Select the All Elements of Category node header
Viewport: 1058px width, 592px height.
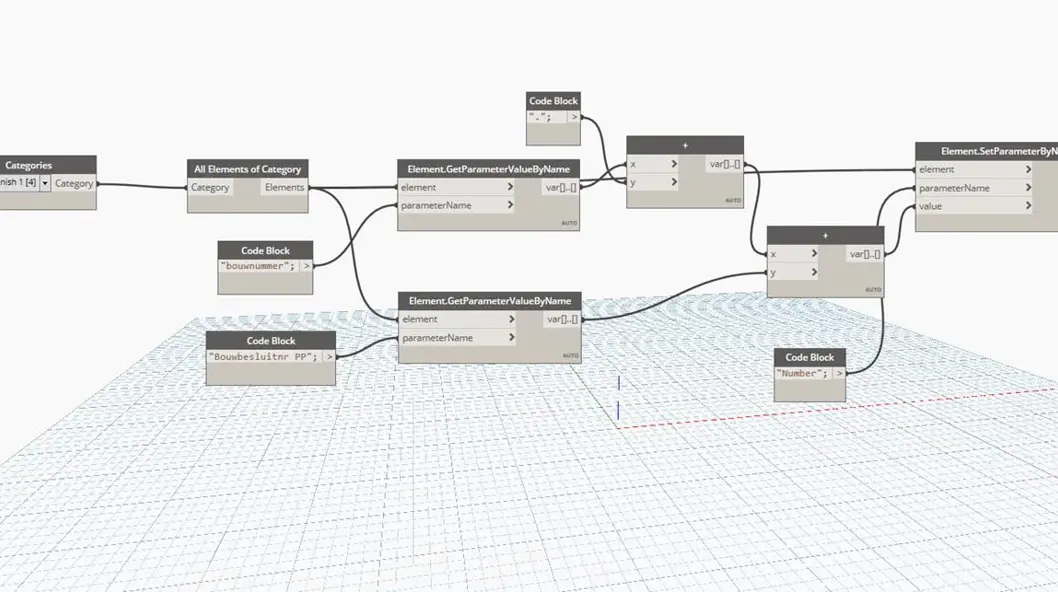[248, 169]
